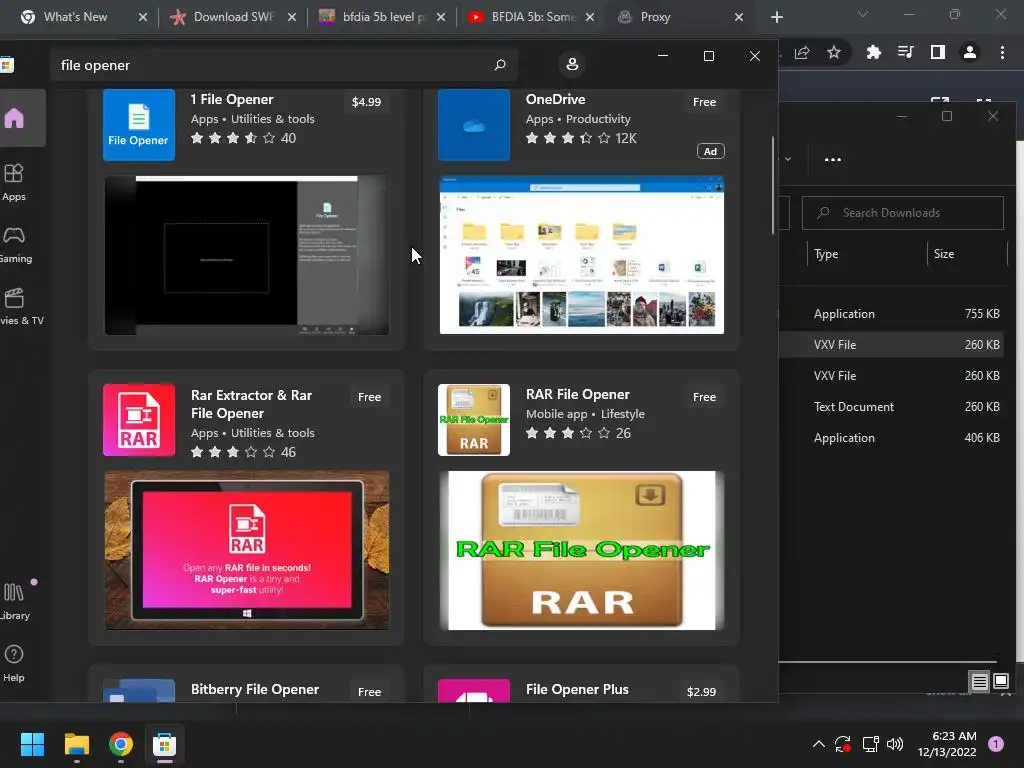Click Search Downloads field in File Explorer
The width and height of the screenshot is (1024, 768).
[x=903, y=213]
